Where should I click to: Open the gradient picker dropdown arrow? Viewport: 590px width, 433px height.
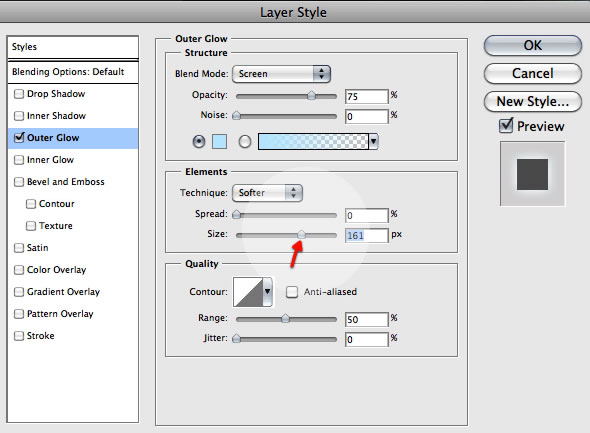click(373, 142)
